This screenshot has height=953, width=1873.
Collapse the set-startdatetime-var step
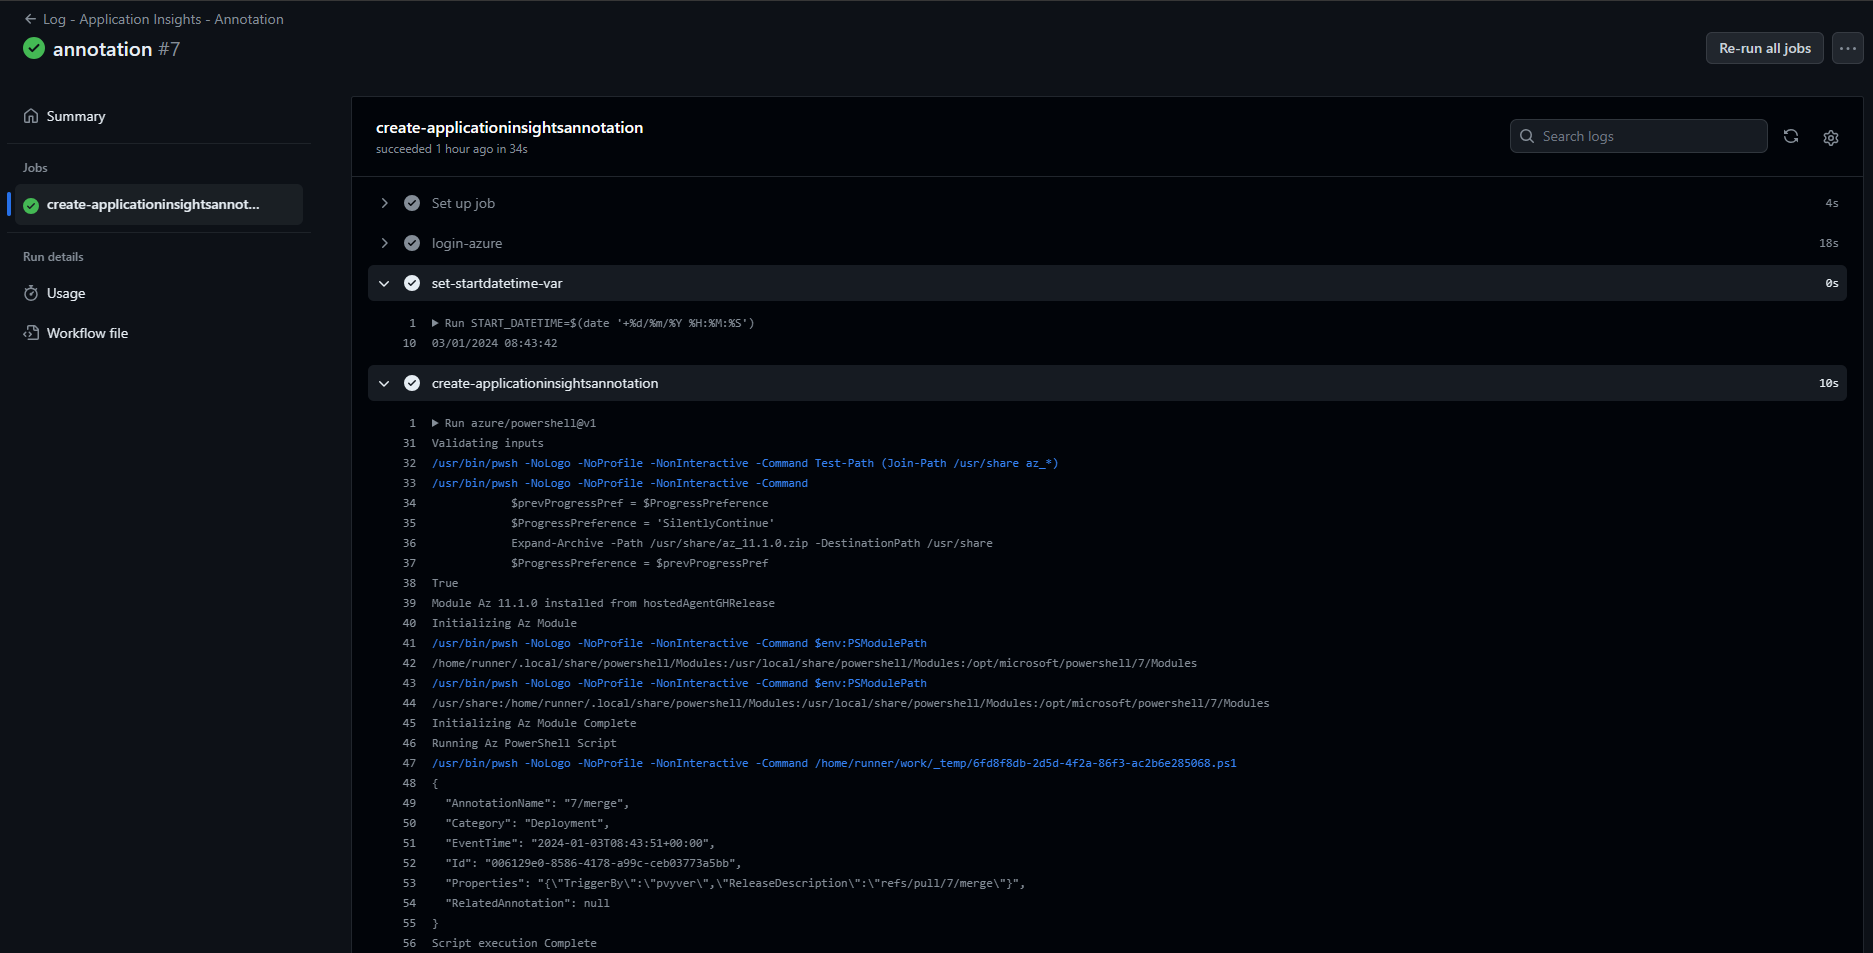point(384,283)
